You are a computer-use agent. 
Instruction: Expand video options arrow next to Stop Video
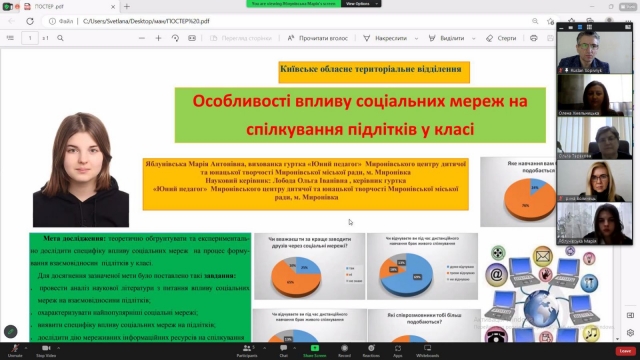[x=58, y=348]
